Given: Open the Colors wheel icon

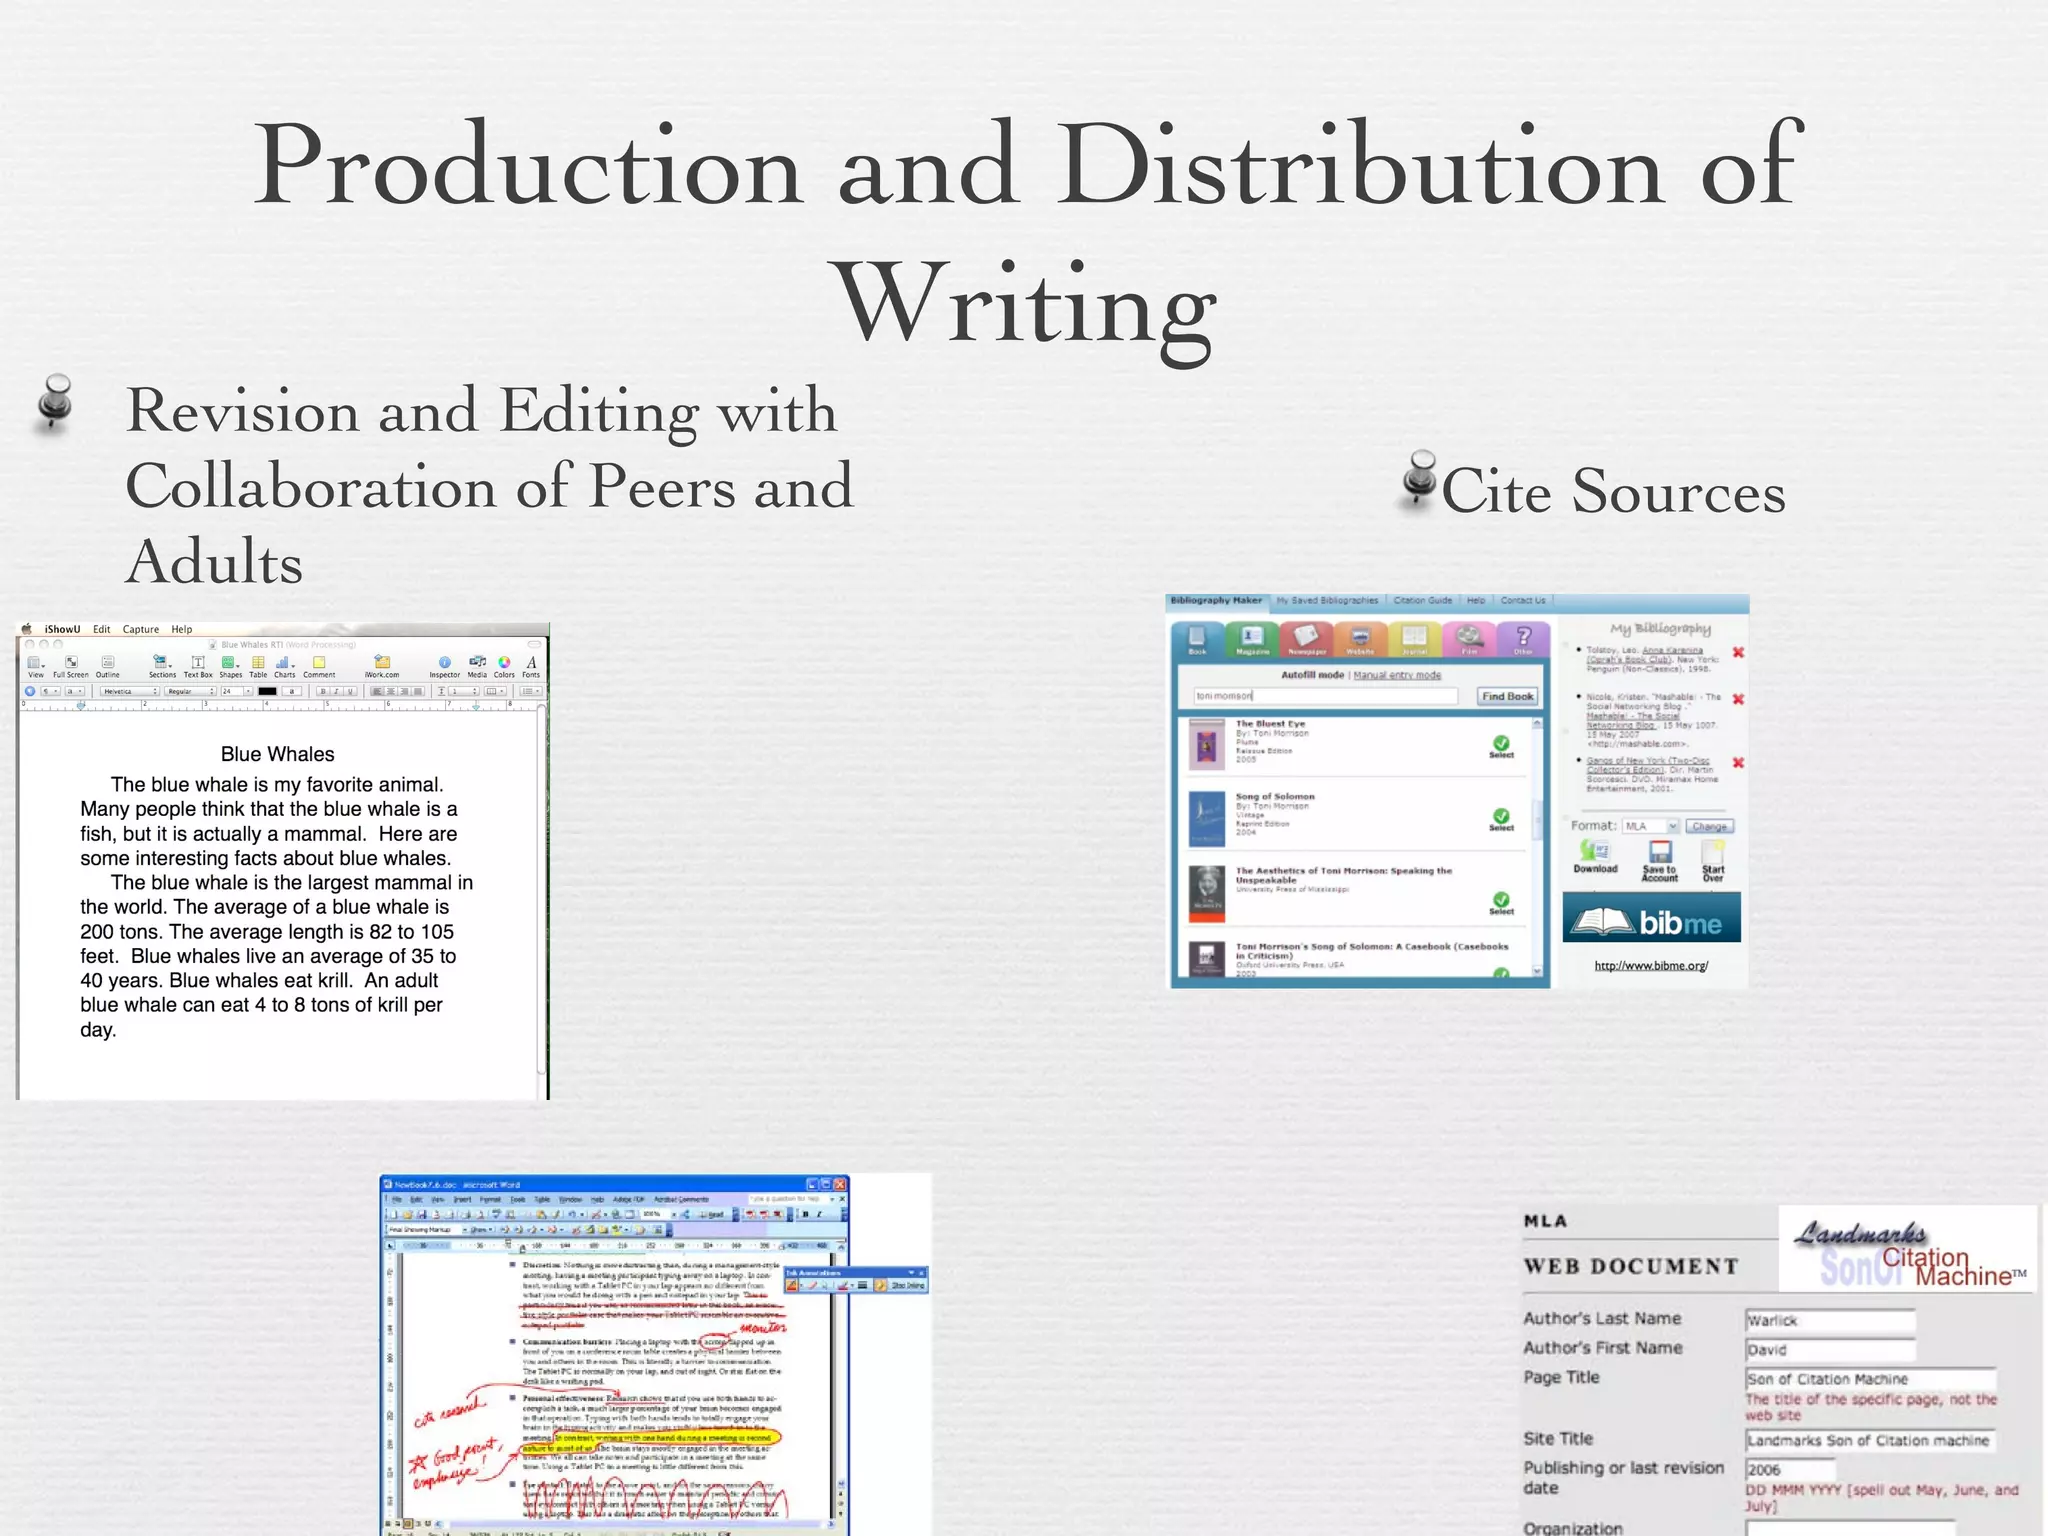Looking at the screenshot, I should (504, 662).
